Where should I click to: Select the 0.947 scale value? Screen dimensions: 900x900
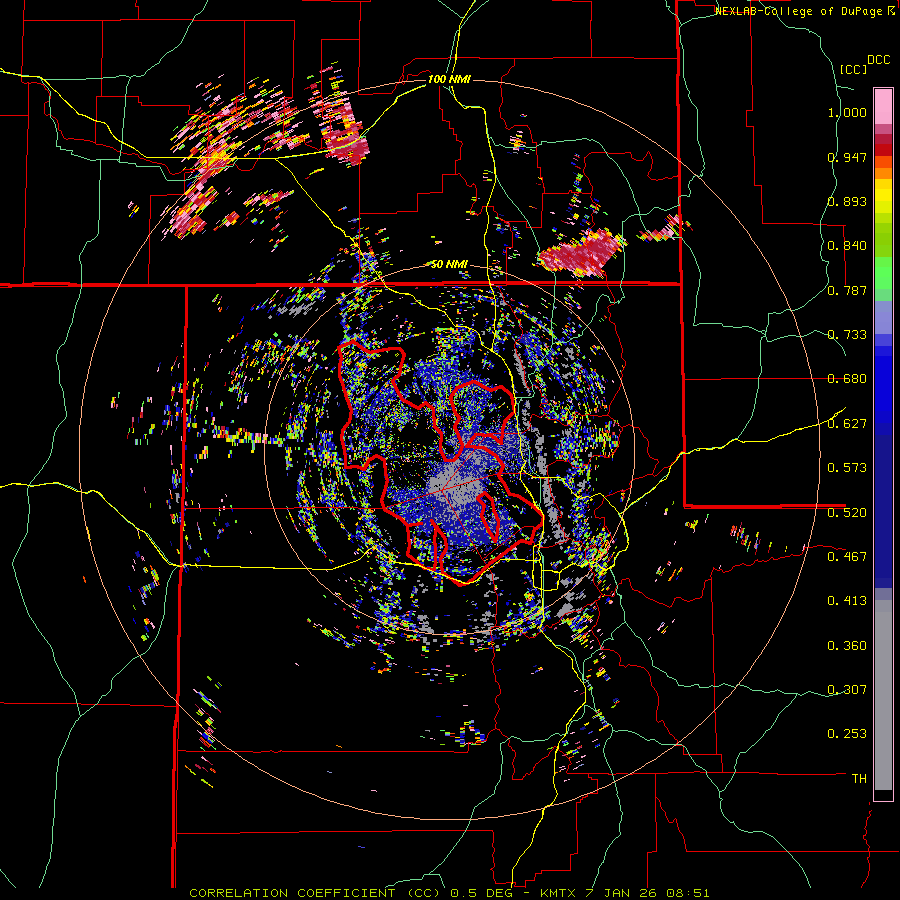(x=847, y=157)
